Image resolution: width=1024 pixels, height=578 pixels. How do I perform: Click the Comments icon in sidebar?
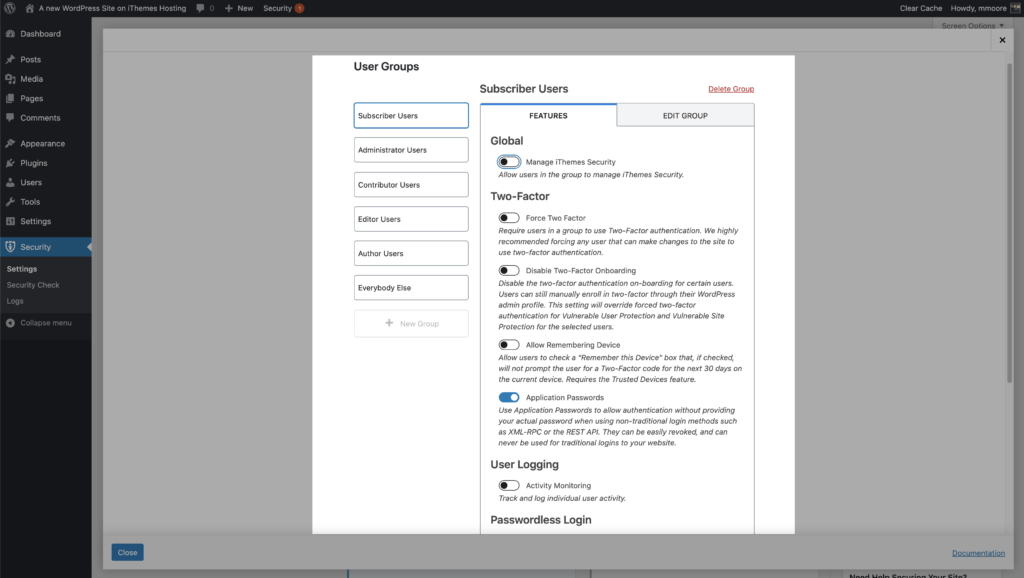click(10, 118)
